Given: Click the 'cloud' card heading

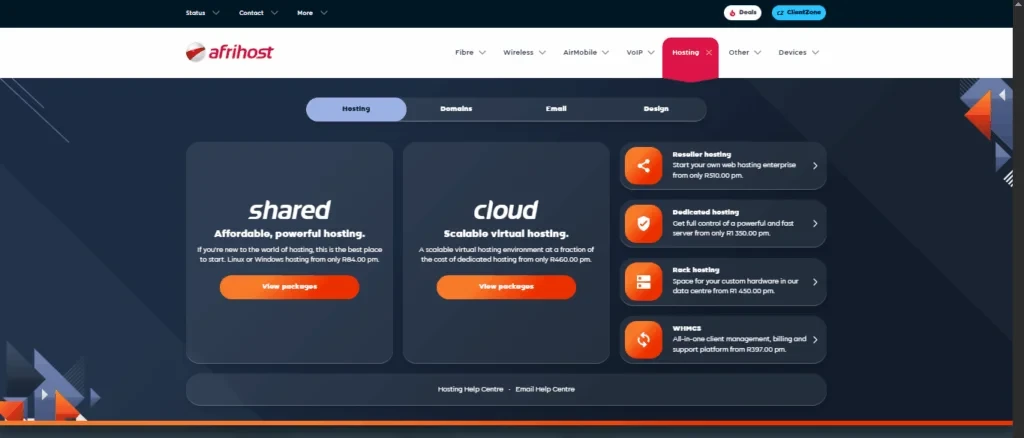Looking at the screenshot, I should click(506, 210).
